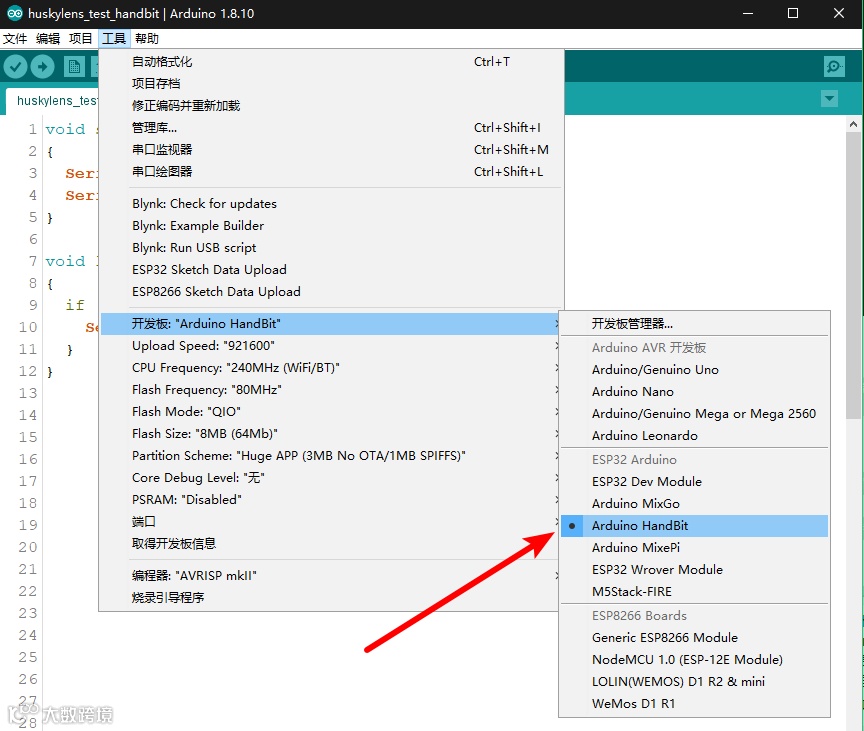Click the editor vertical scrollbar thumb
864x731 pixels.
[853, 275]
